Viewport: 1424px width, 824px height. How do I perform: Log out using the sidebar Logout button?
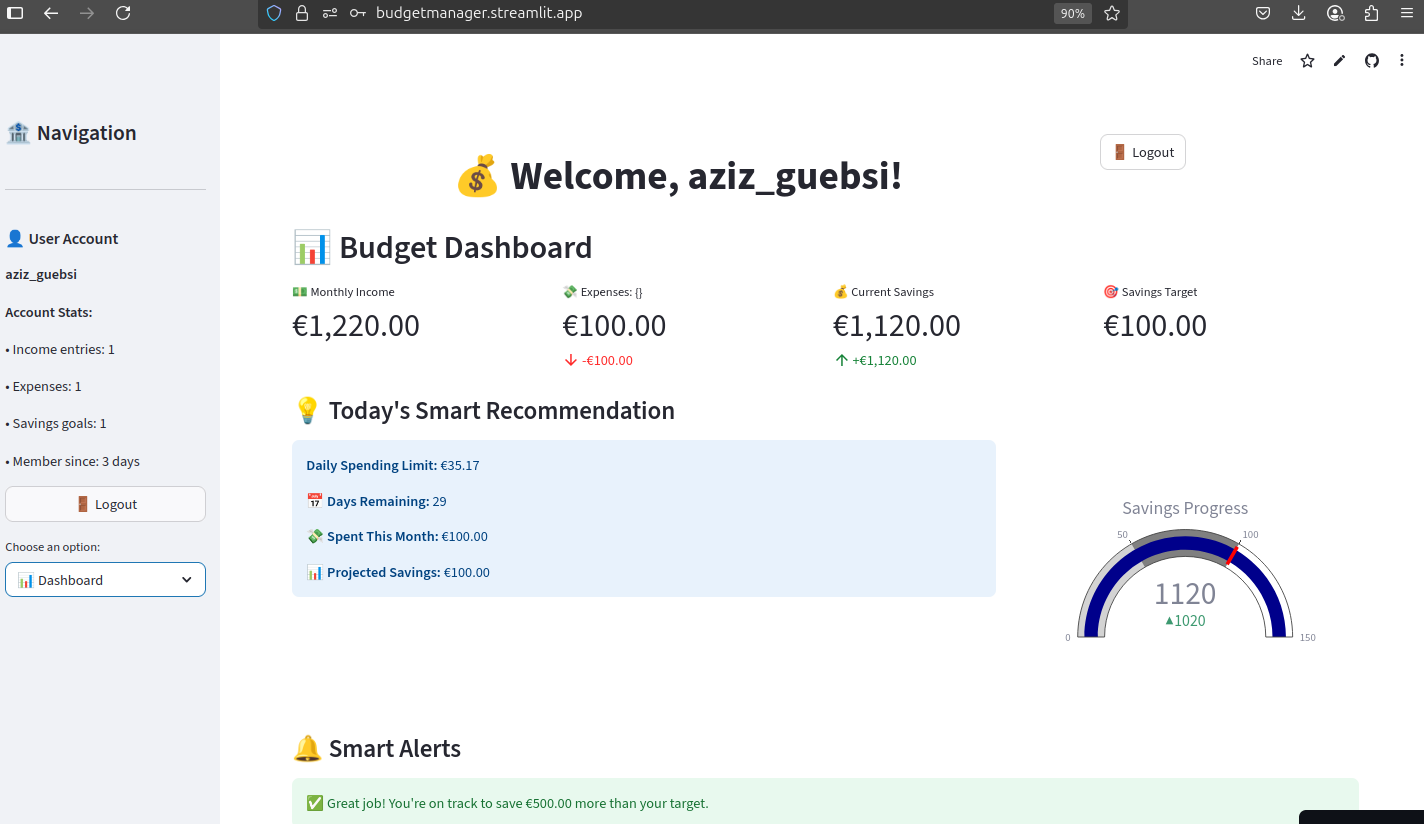coord(105,503)
